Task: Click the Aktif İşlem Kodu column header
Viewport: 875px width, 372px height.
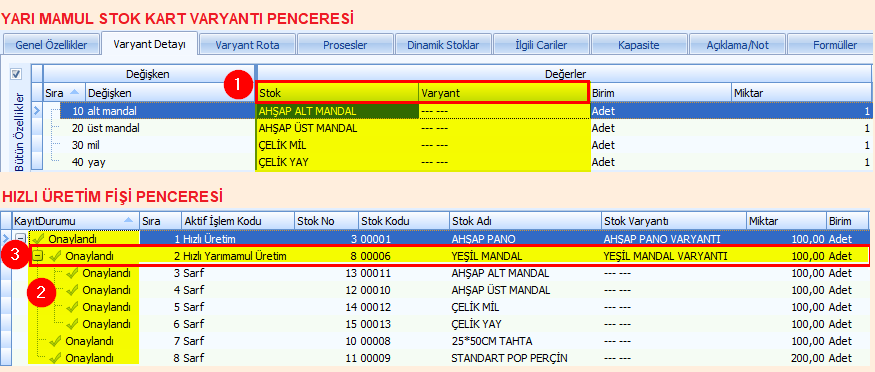Action: (x=238, y=220)
